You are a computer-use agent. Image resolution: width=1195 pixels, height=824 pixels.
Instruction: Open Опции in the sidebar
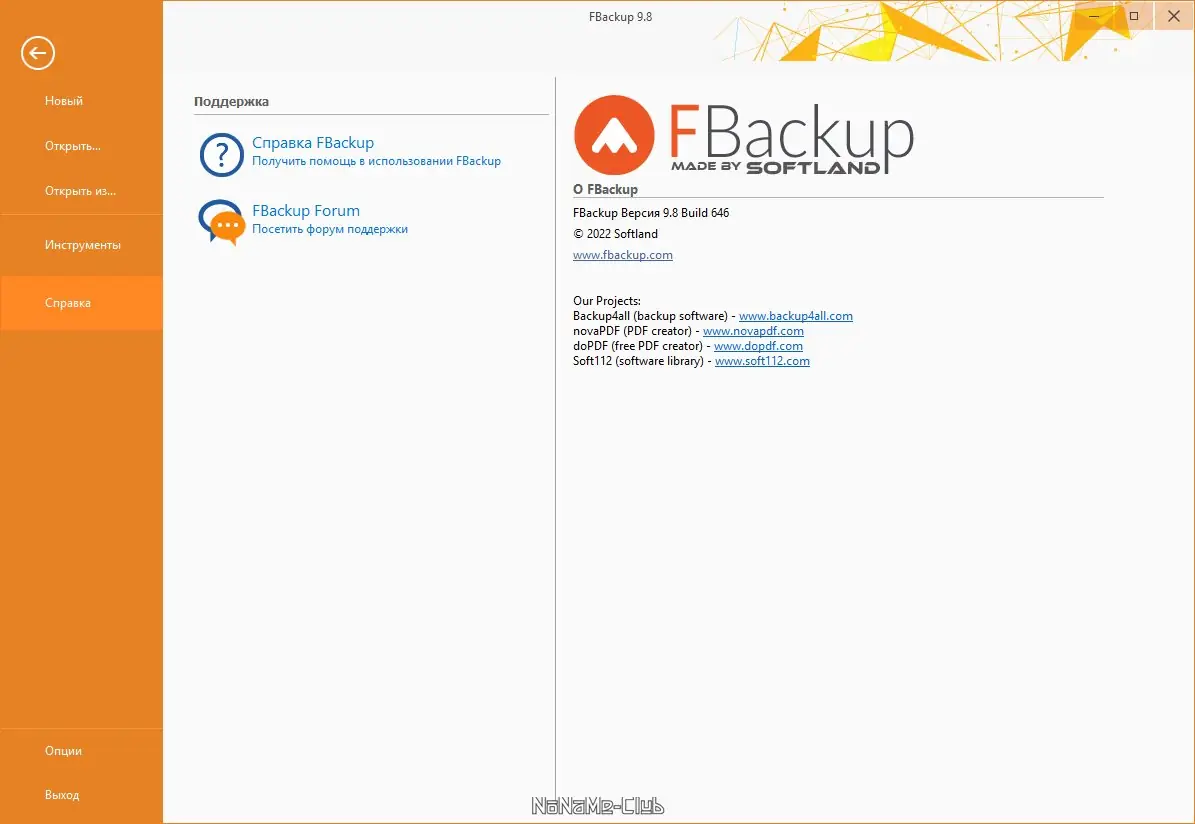(63, 751)
